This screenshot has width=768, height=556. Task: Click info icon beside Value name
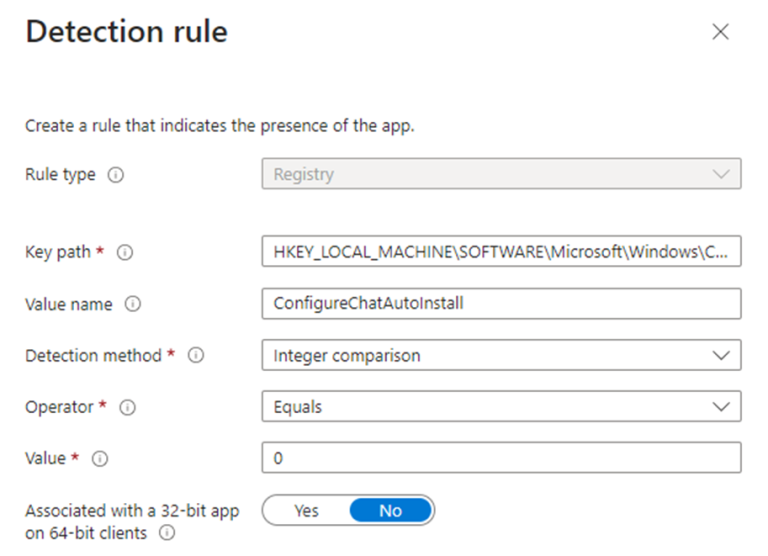click(133, 304)
